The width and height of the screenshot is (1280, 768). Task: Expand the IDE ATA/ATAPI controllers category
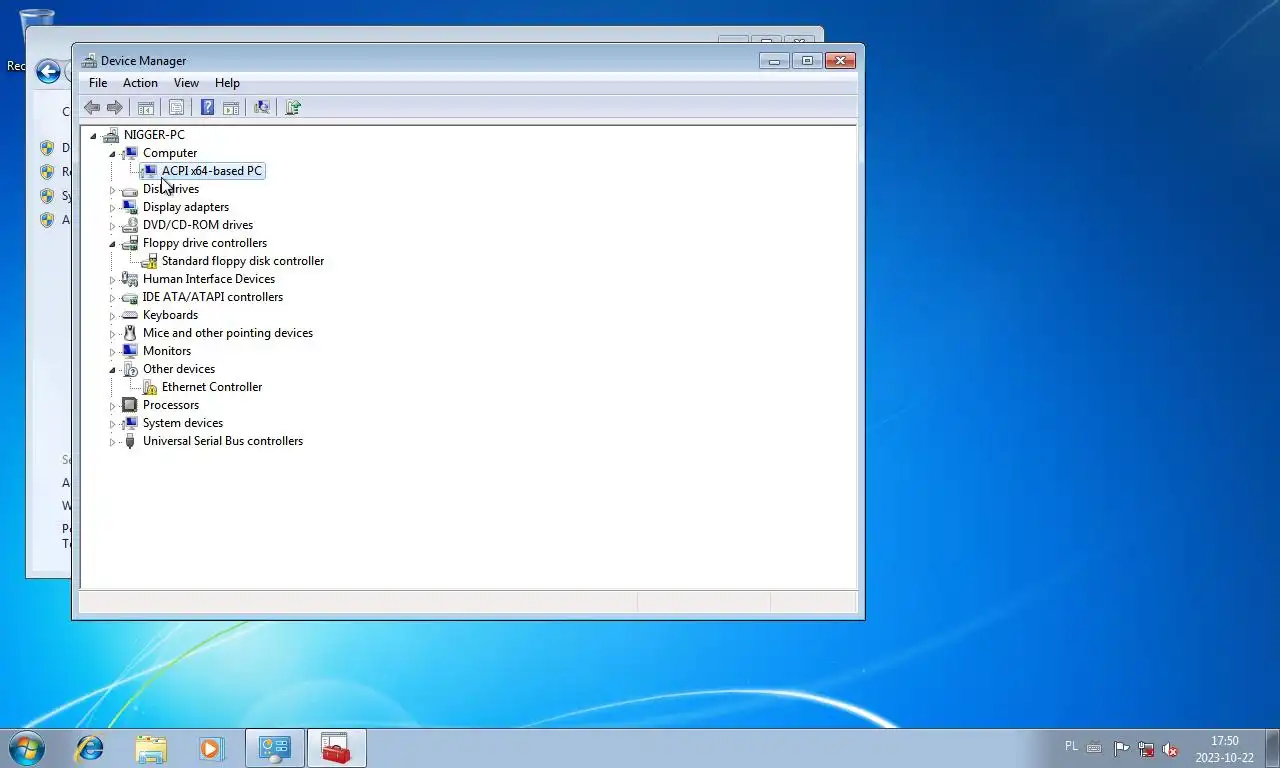pyautogui.click(x=112, y=298)
